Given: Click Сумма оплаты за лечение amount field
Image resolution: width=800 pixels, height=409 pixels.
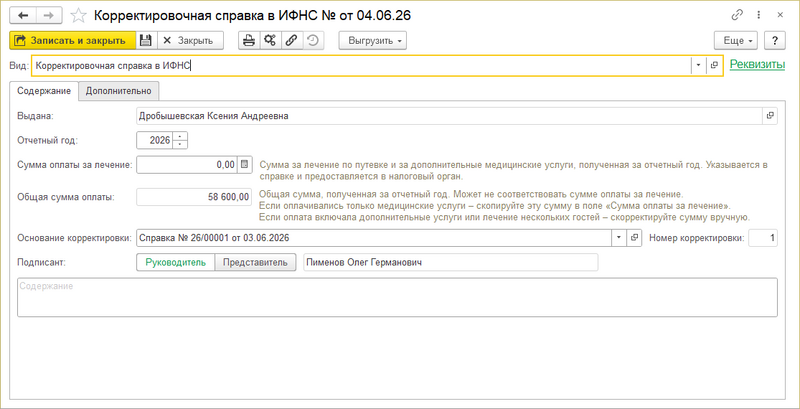Looking at the screenshot, I should (187, 164).
